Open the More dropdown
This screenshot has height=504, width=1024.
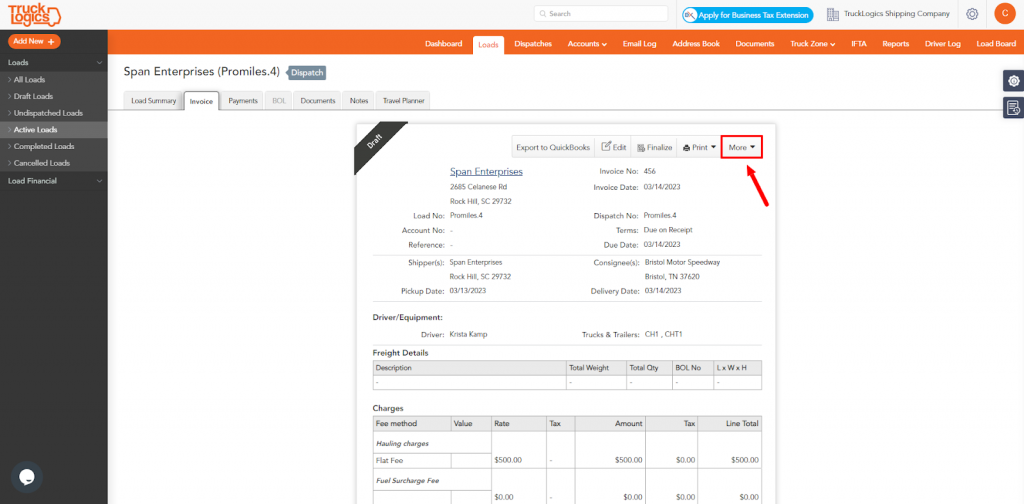[742, 148]
